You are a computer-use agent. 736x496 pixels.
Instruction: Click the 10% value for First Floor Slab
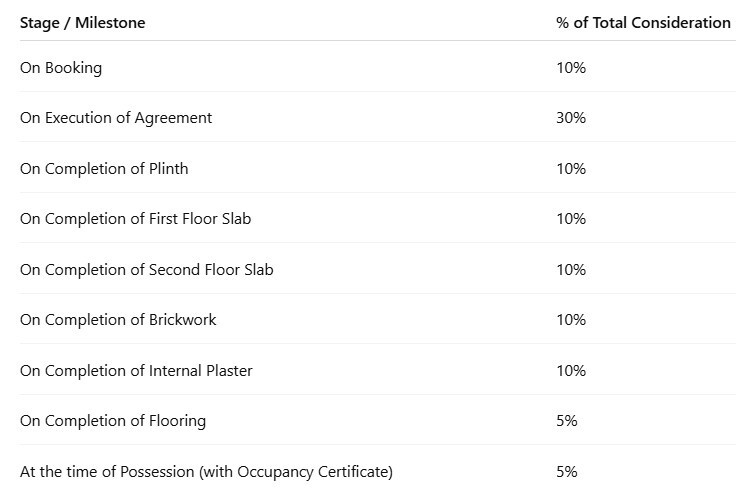pos(571,219)
